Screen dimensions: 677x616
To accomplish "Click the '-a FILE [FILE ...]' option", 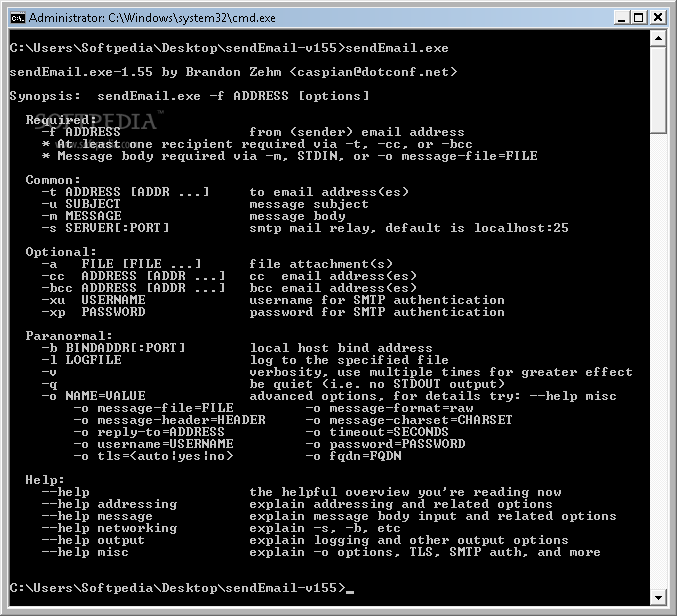I will (121, 264).
